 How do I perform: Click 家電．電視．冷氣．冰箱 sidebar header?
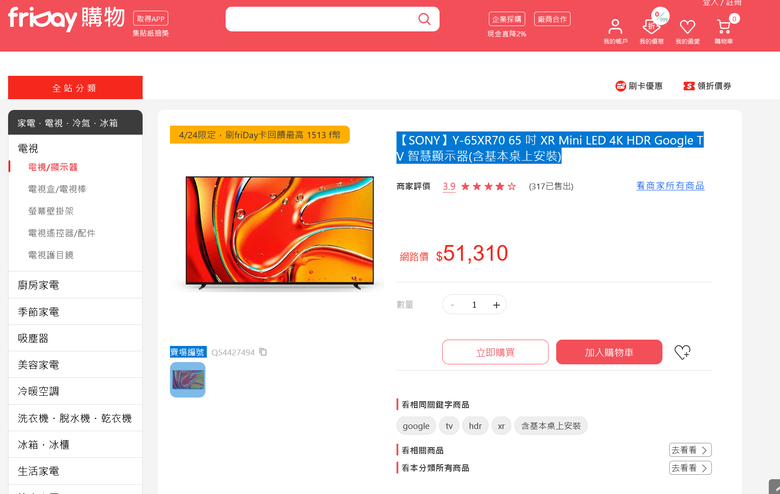point(75,123)
